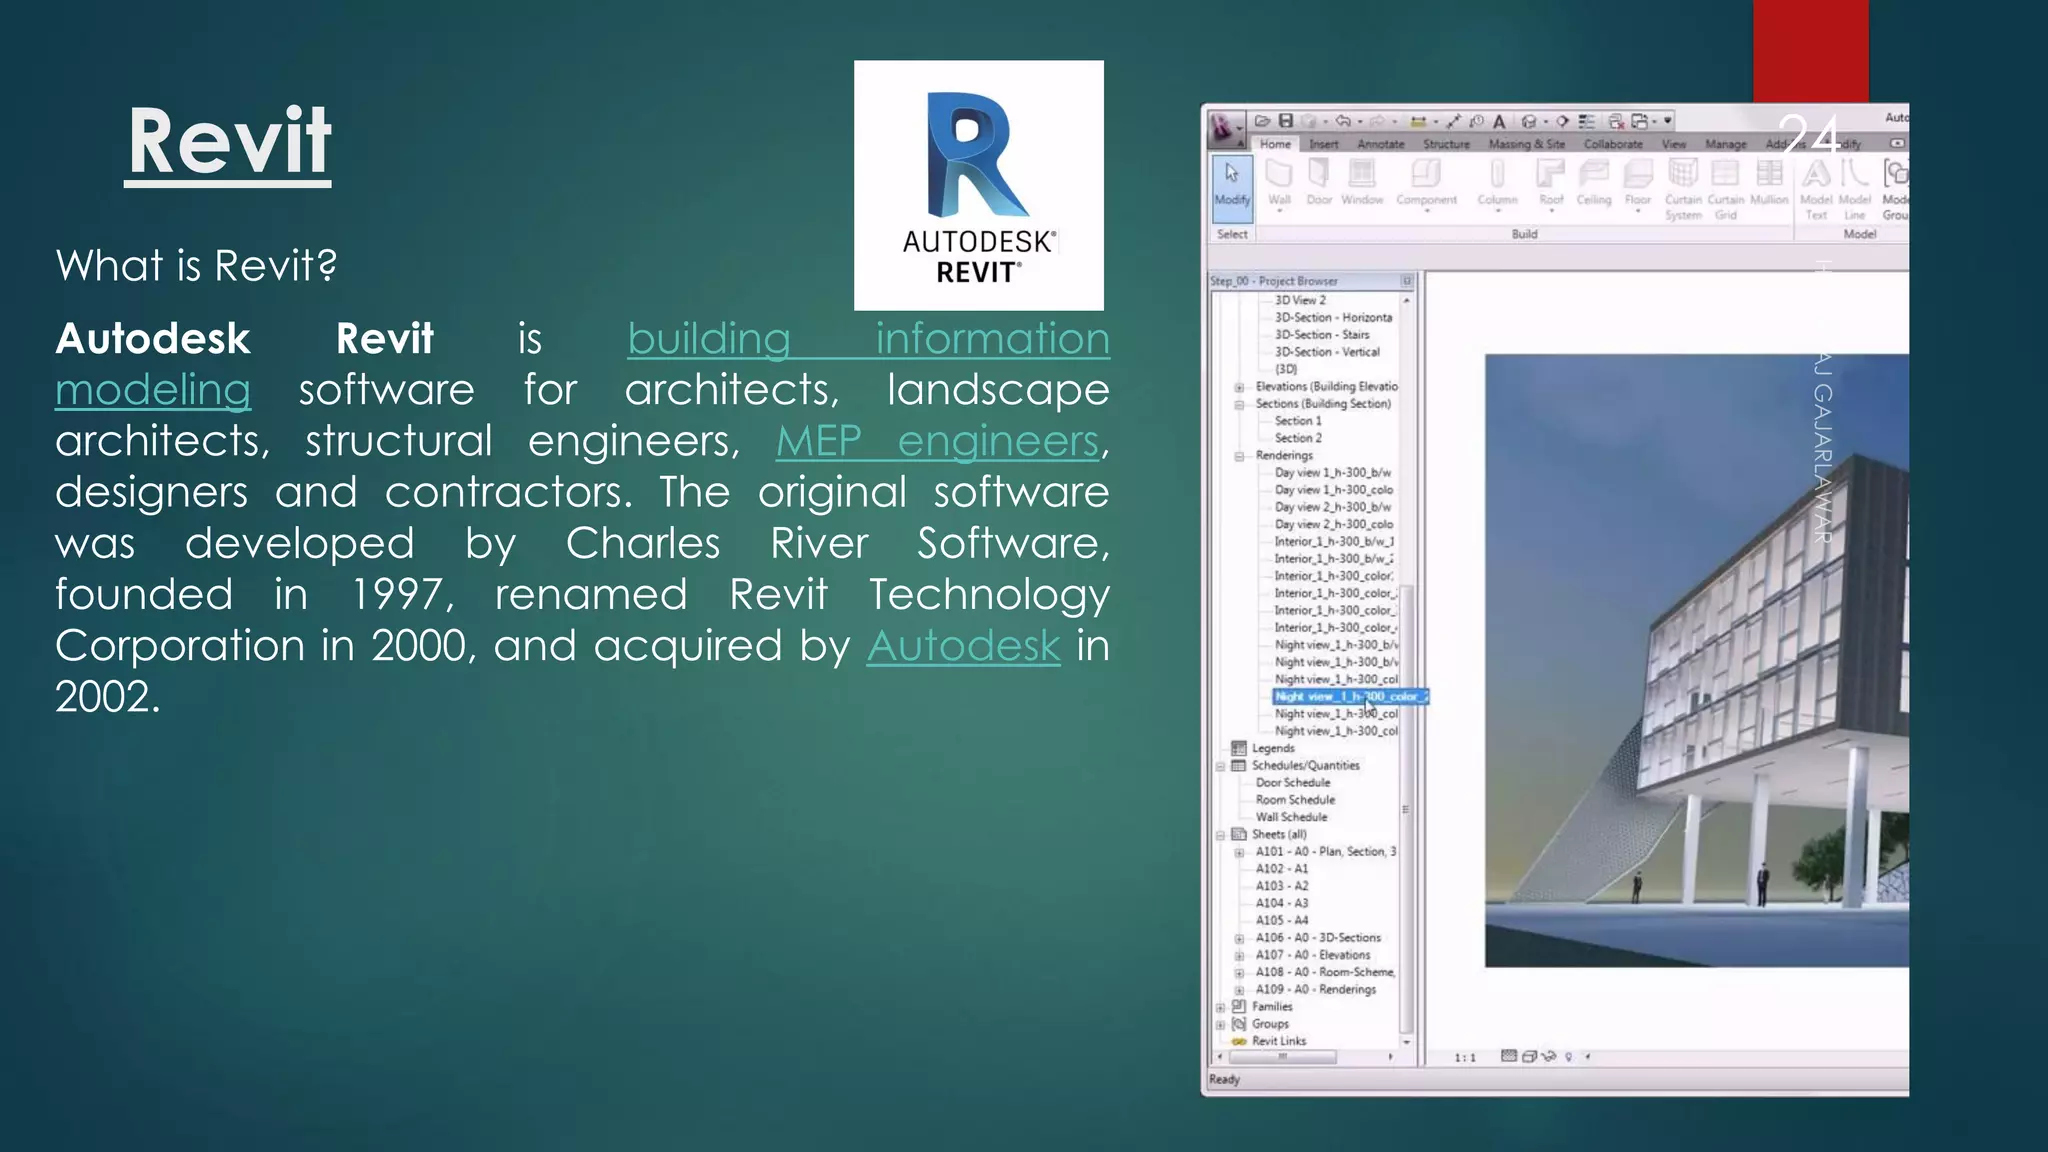
Task: Select the Model Text tool
Action: [x=1816, y=189]
